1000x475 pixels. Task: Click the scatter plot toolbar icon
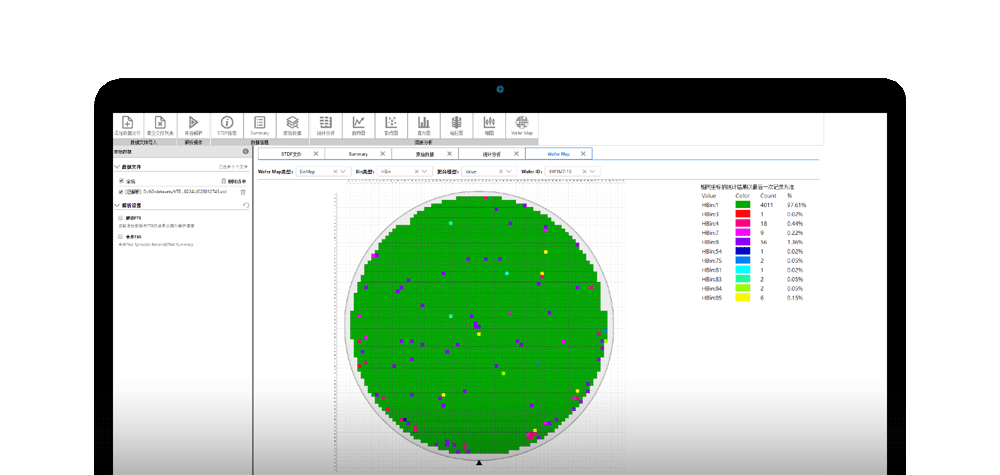pyautogui.click(x=391, y=122)
